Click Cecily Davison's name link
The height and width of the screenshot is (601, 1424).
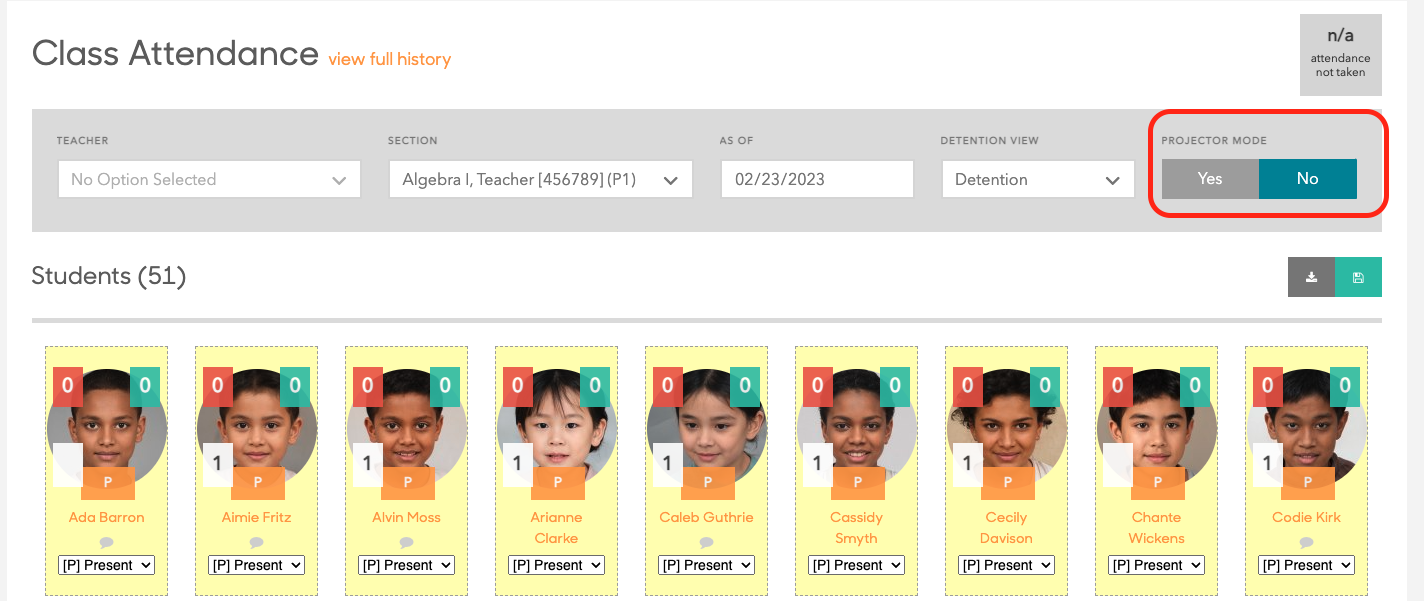tap(1006, 527)
